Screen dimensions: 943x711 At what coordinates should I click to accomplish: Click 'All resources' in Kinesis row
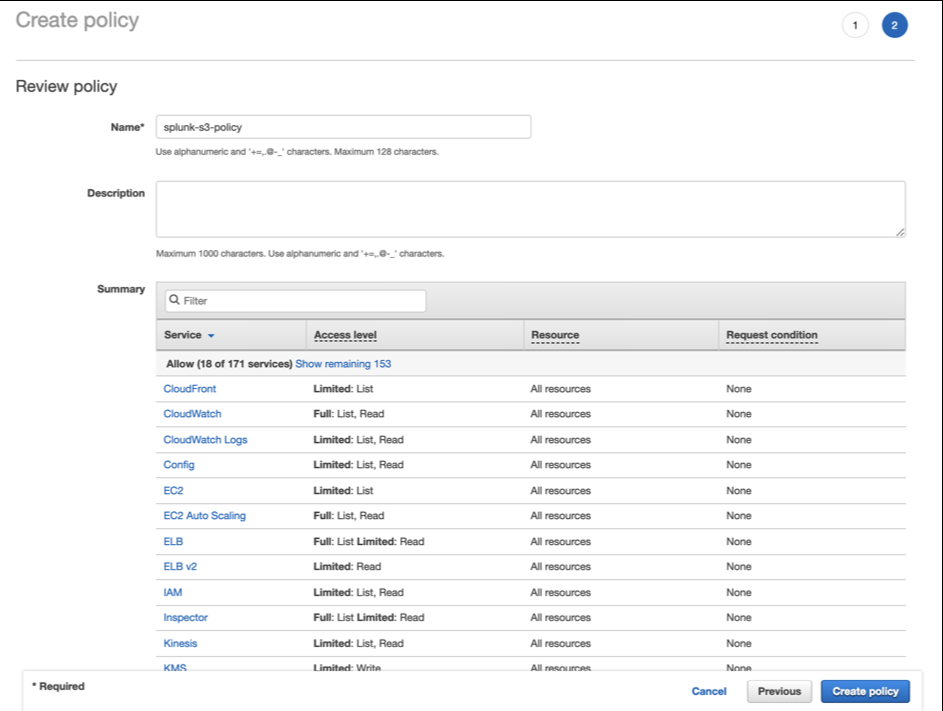coord(561,643)
